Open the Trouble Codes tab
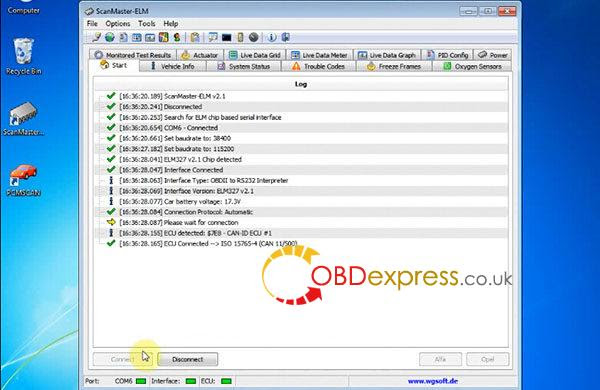600x390 pixels. pyautogui.click(x=318, y=66)
